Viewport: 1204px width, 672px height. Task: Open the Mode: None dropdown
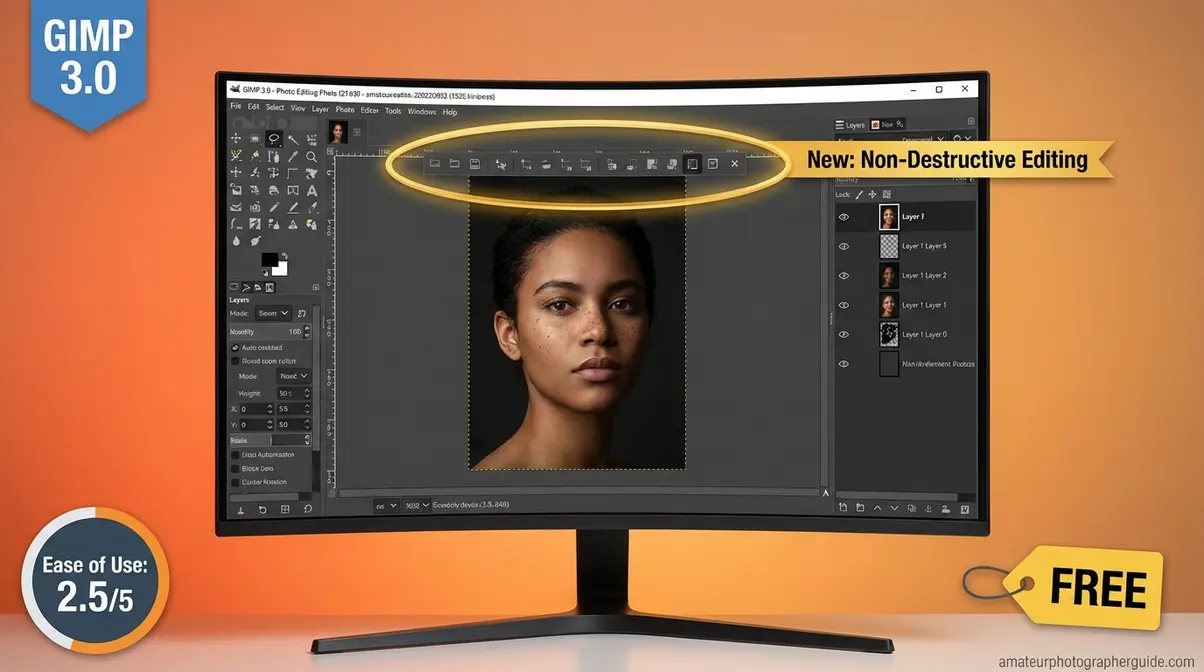(x=292, y=376)
